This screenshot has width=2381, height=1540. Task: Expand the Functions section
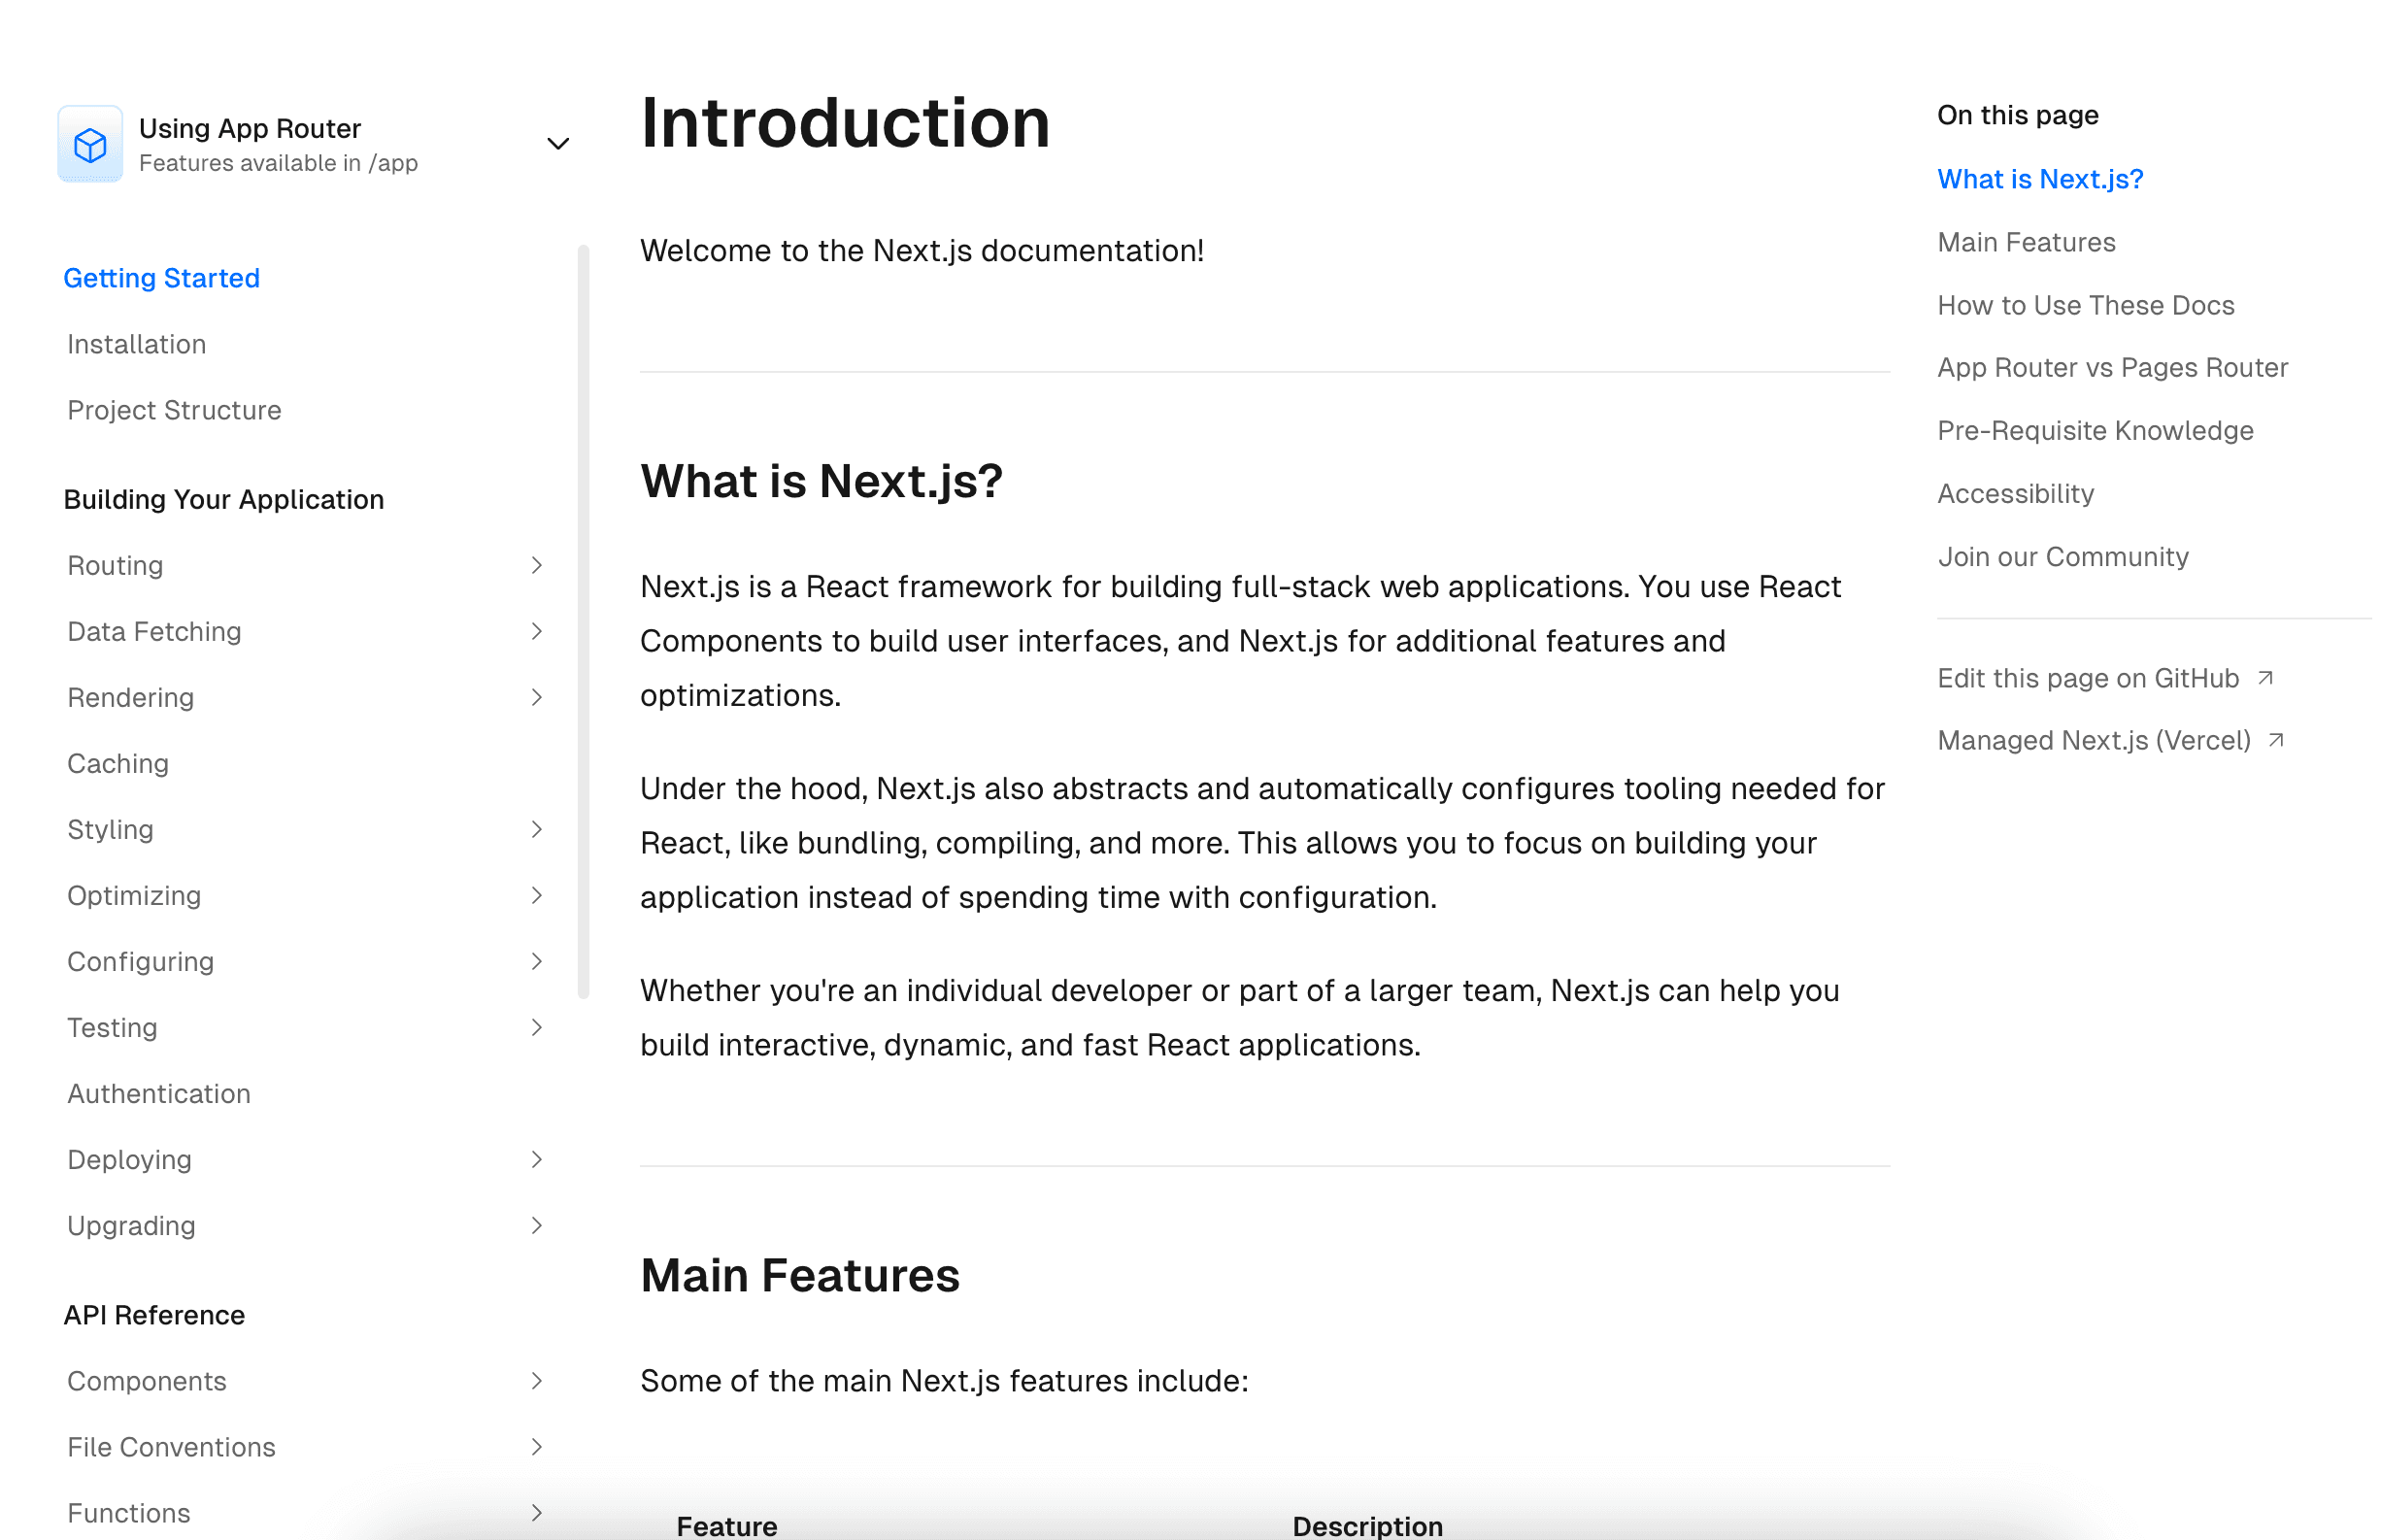(x=540, y=1512)
